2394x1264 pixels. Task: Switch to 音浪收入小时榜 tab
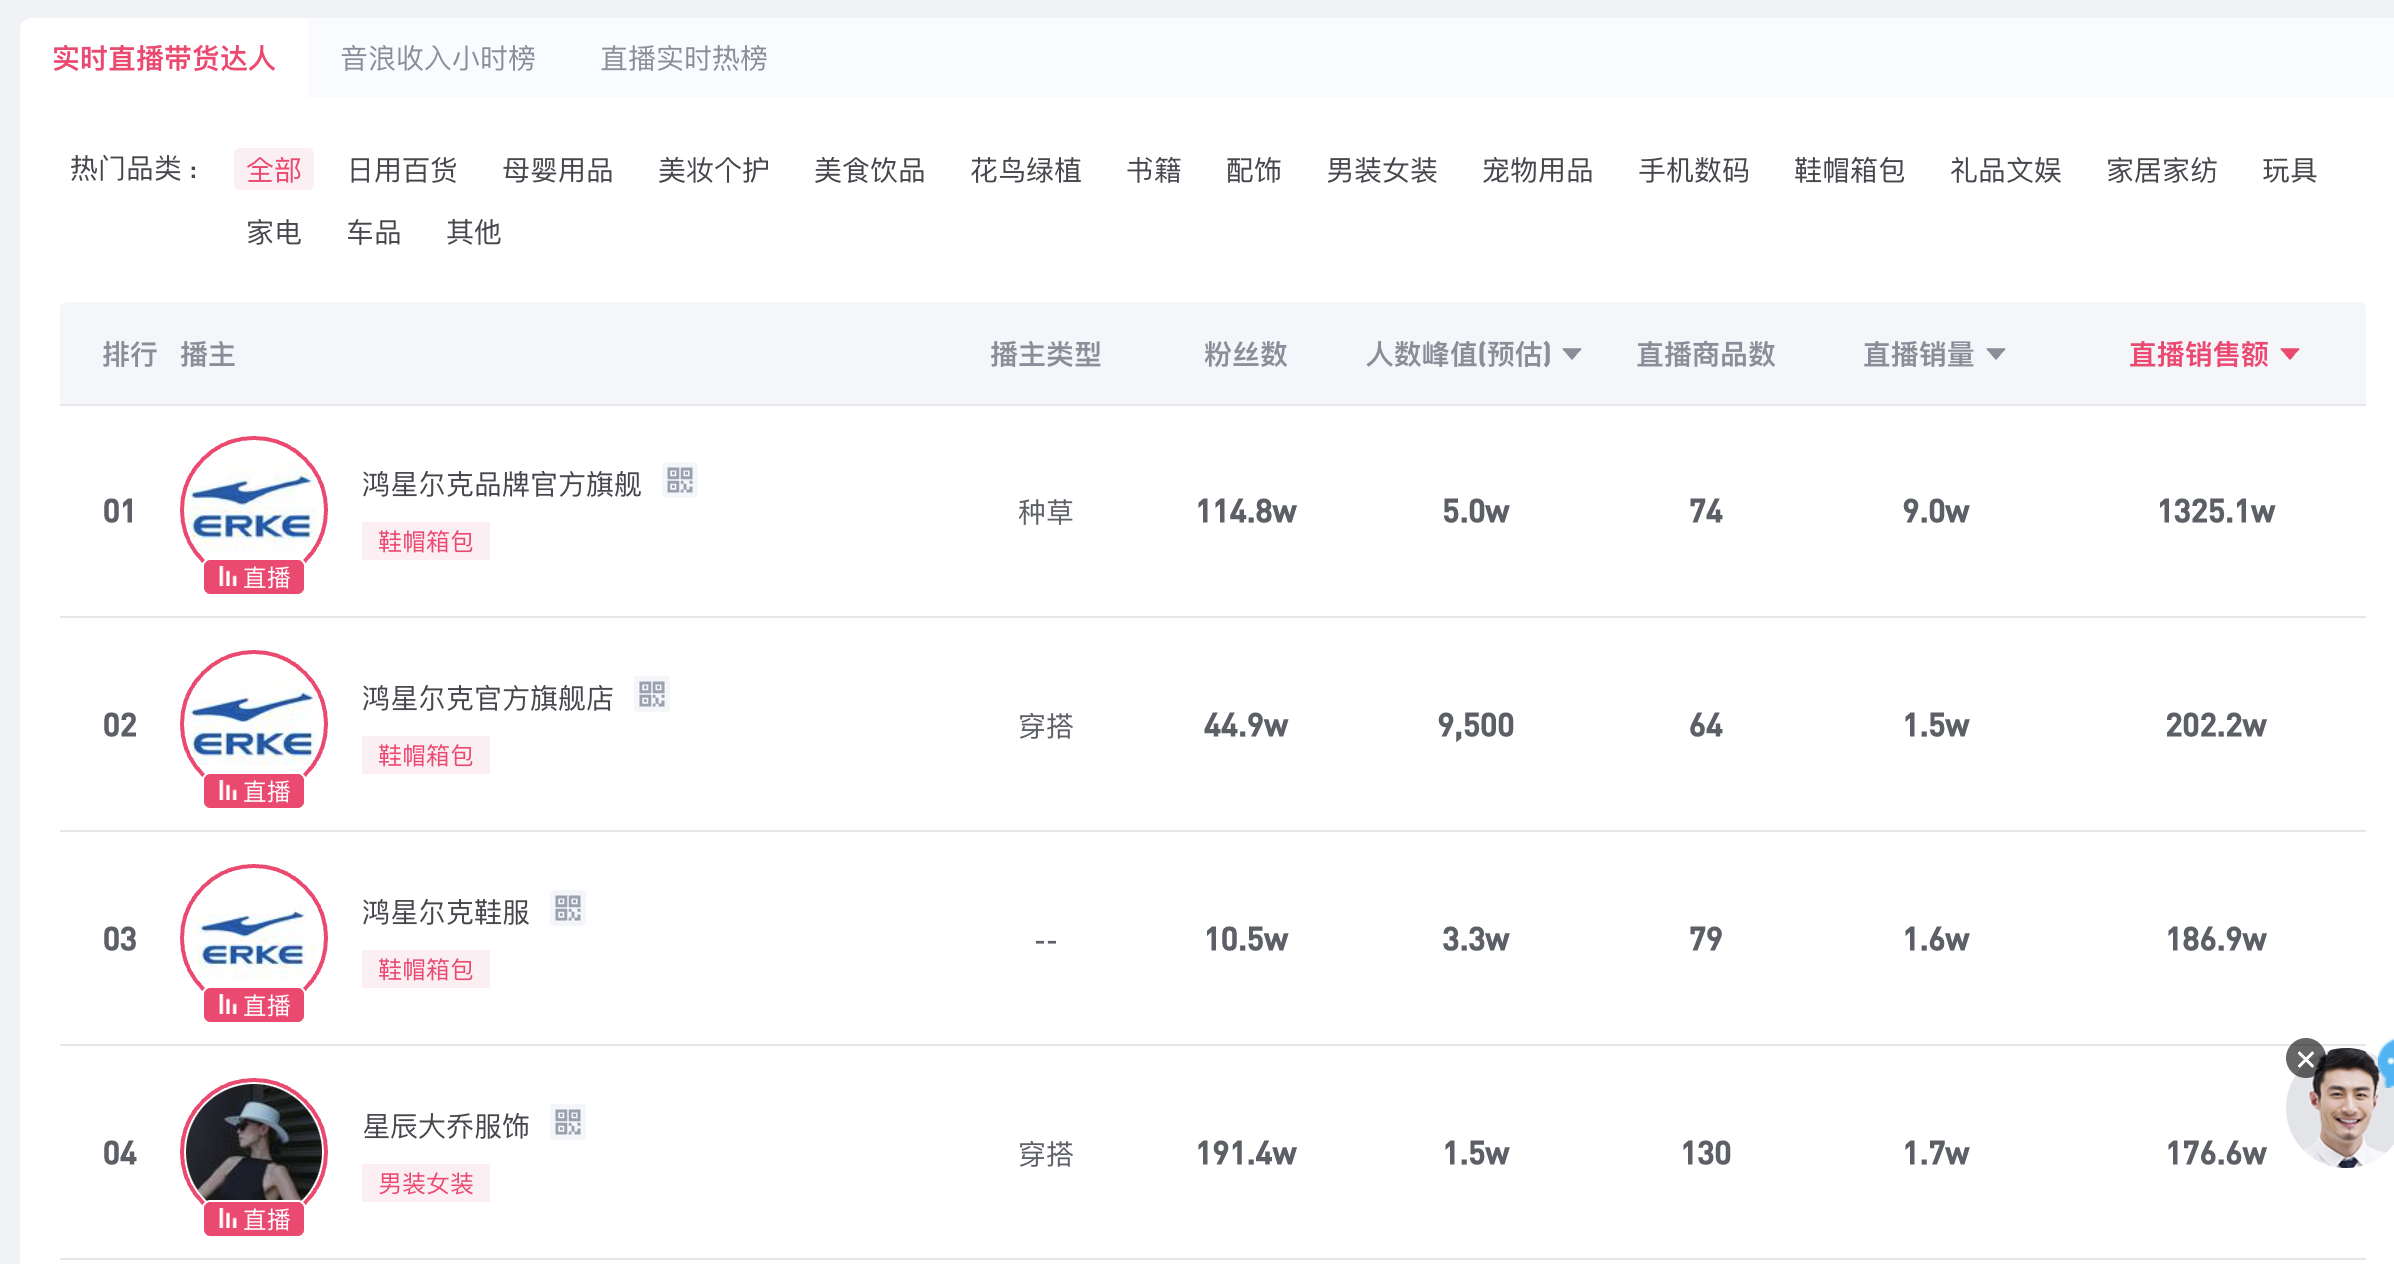pyautogui.click(x=438, y=58)
